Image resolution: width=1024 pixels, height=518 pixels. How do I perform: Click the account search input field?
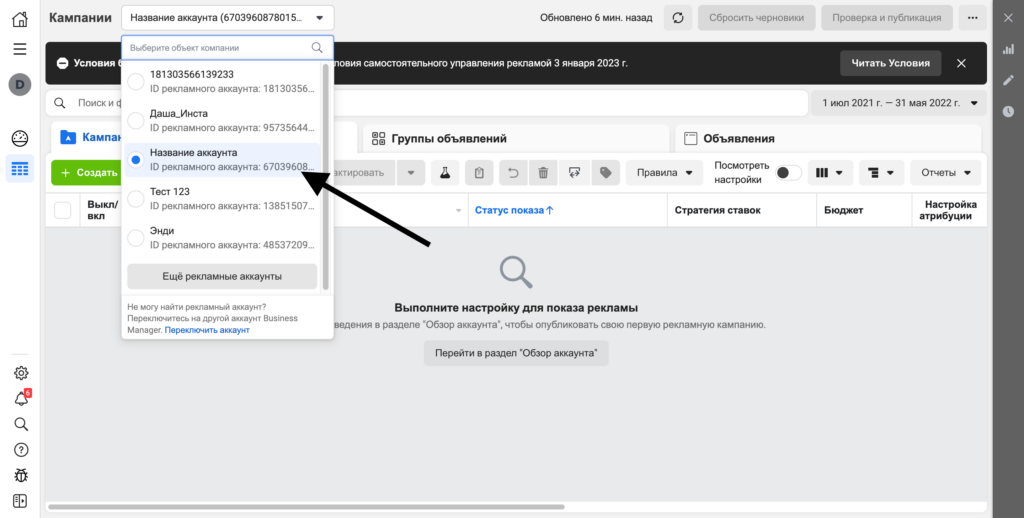(x=218, y=47)
